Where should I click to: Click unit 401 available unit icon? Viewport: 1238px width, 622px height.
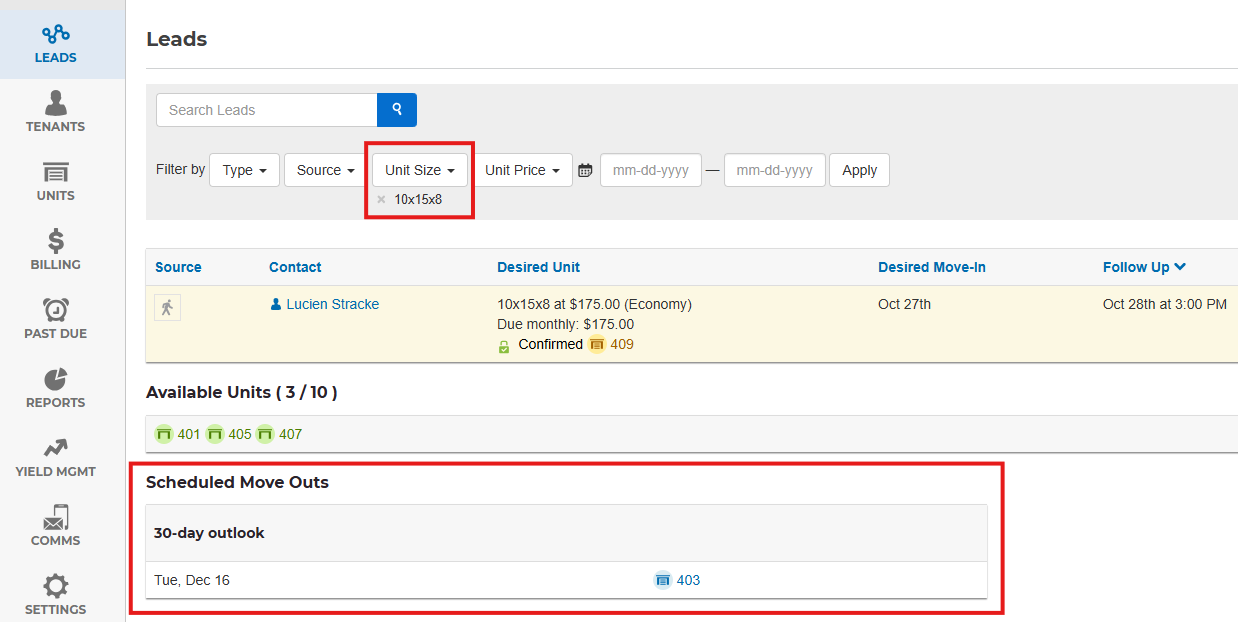(x=165, y=434)
